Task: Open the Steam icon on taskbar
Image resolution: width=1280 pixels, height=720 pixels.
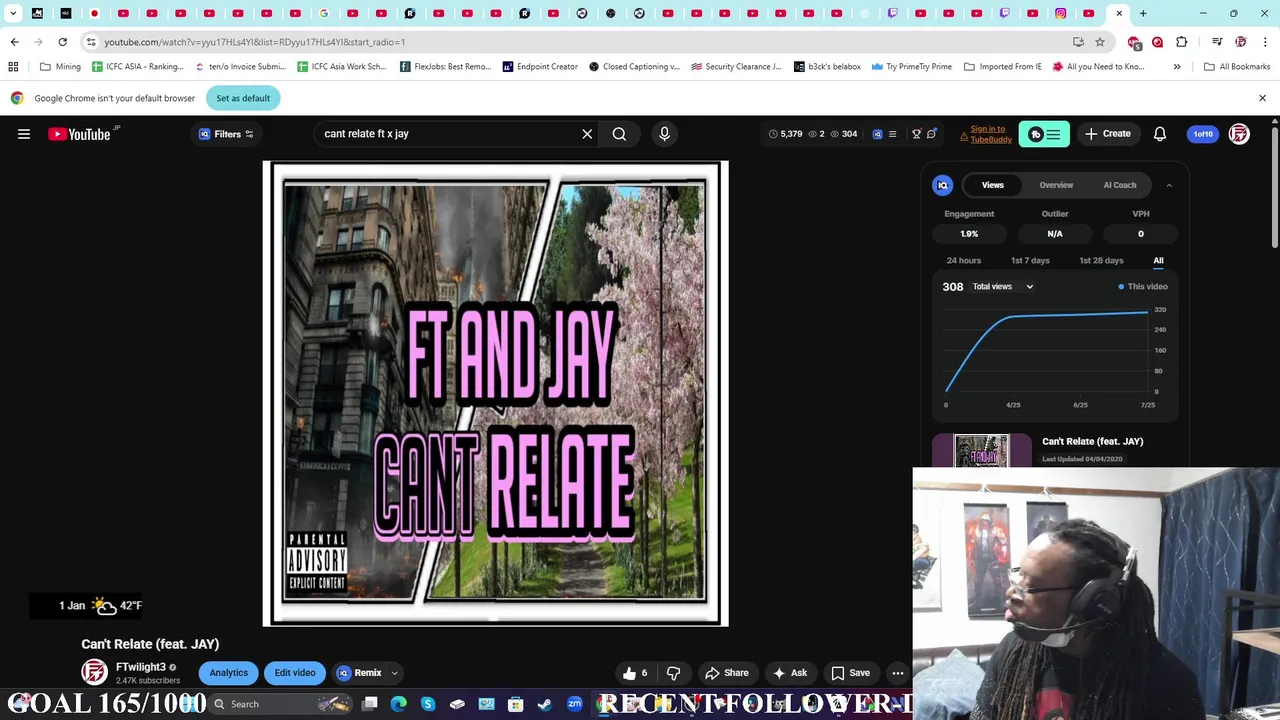Action: (544, 704)
